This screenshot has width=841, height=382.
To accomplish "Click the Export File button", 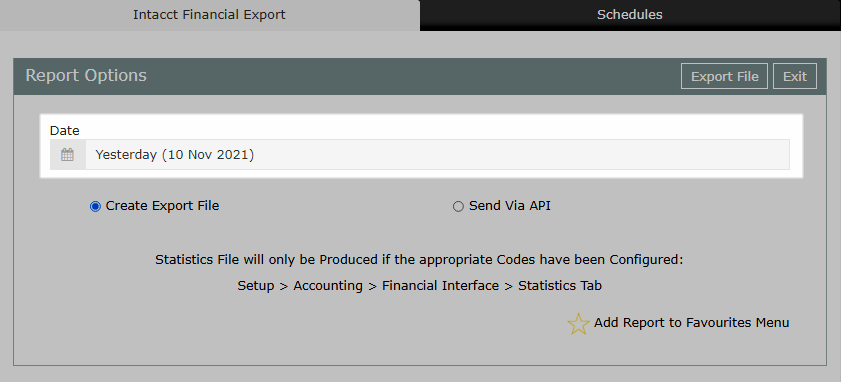I will coord(725,76).
